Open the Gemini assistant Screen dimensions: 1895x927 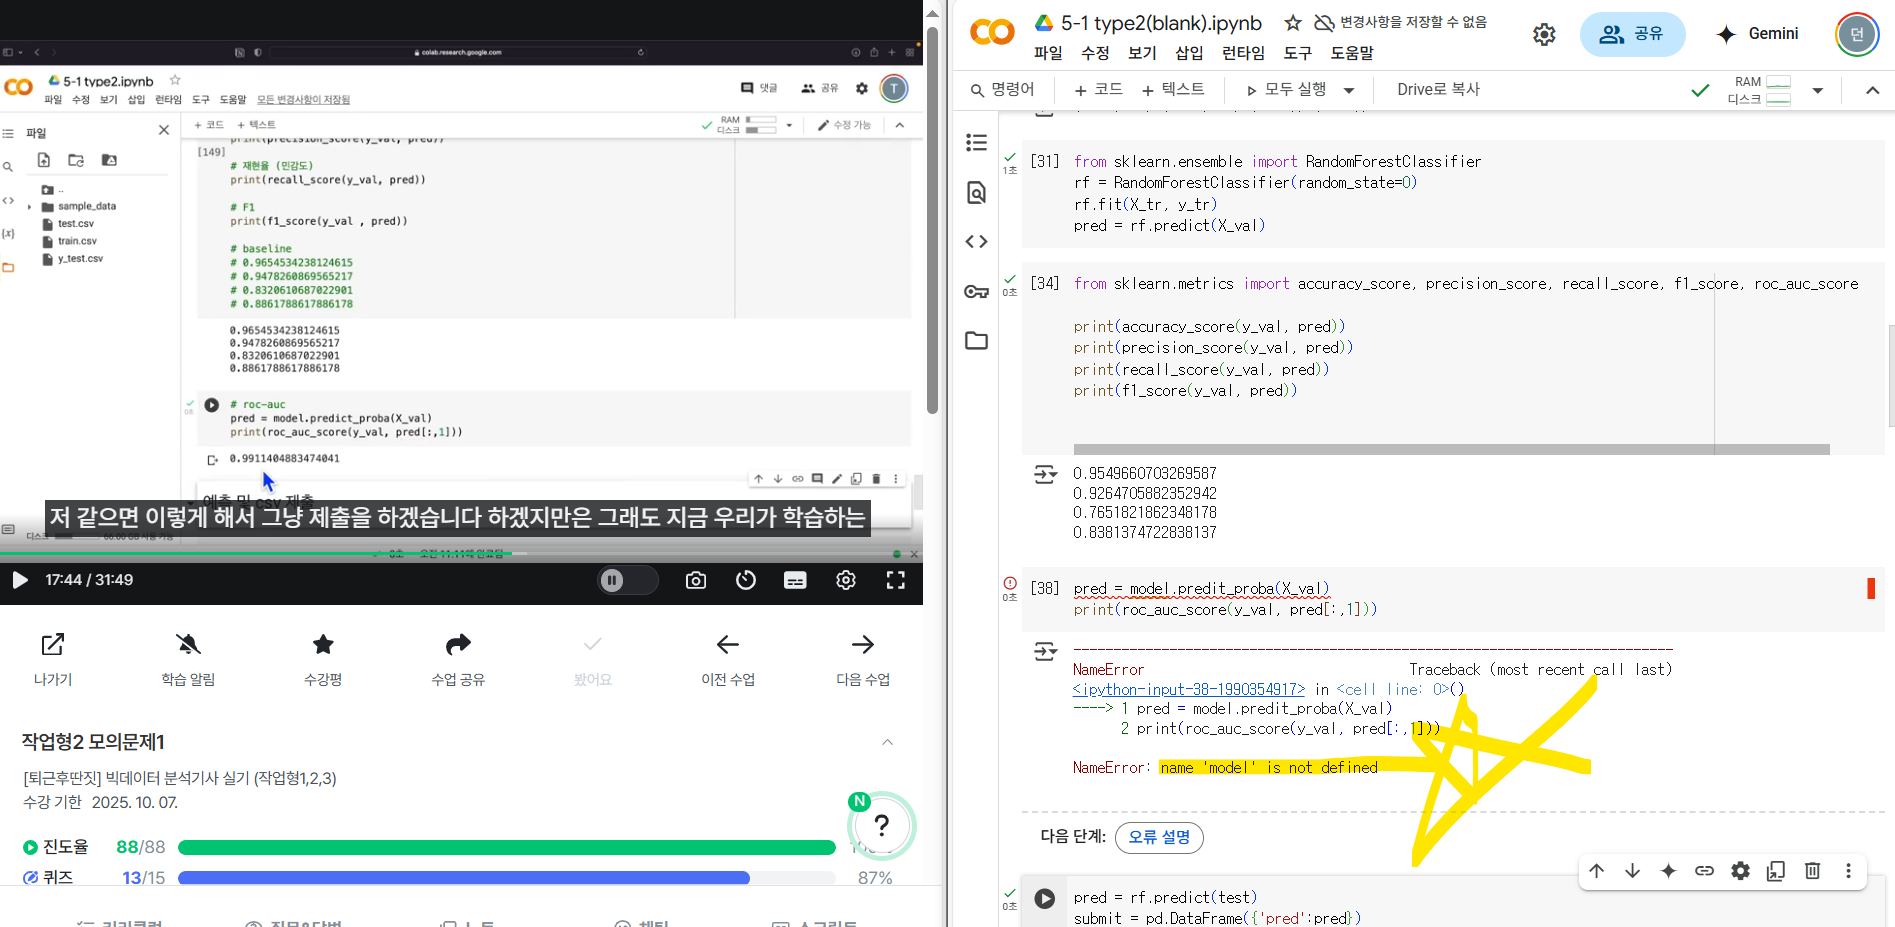1757,34
